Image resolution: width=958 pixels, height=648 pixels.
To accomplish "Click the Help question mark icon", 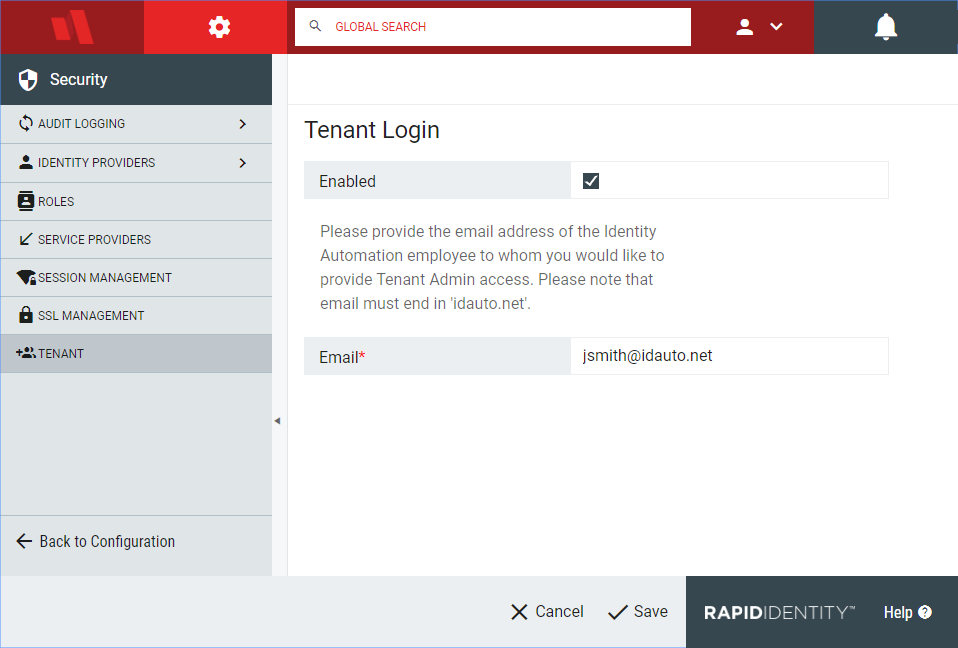I will [925, 612].
